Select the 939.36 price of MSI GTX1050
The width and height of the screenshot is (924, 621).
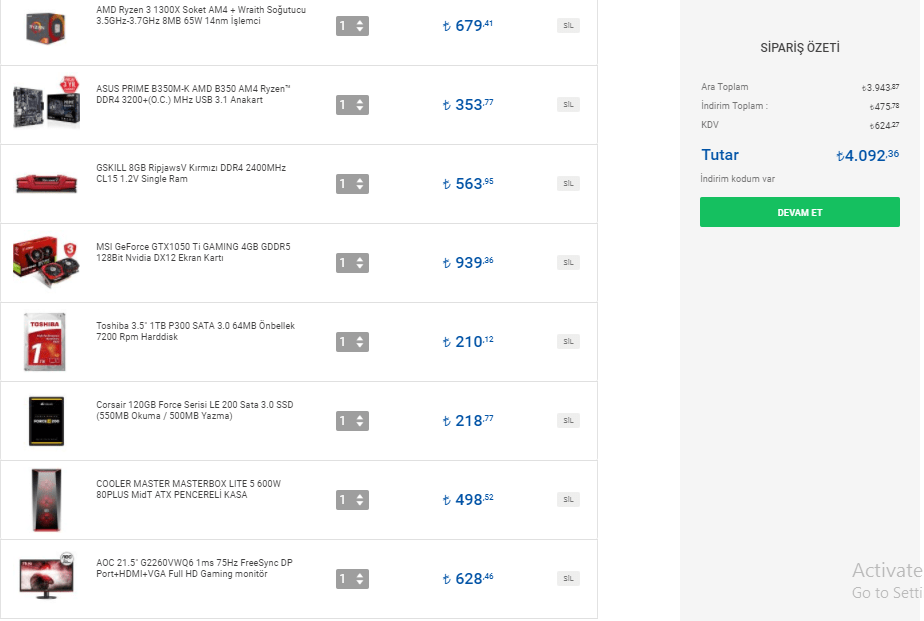(468, 263)
